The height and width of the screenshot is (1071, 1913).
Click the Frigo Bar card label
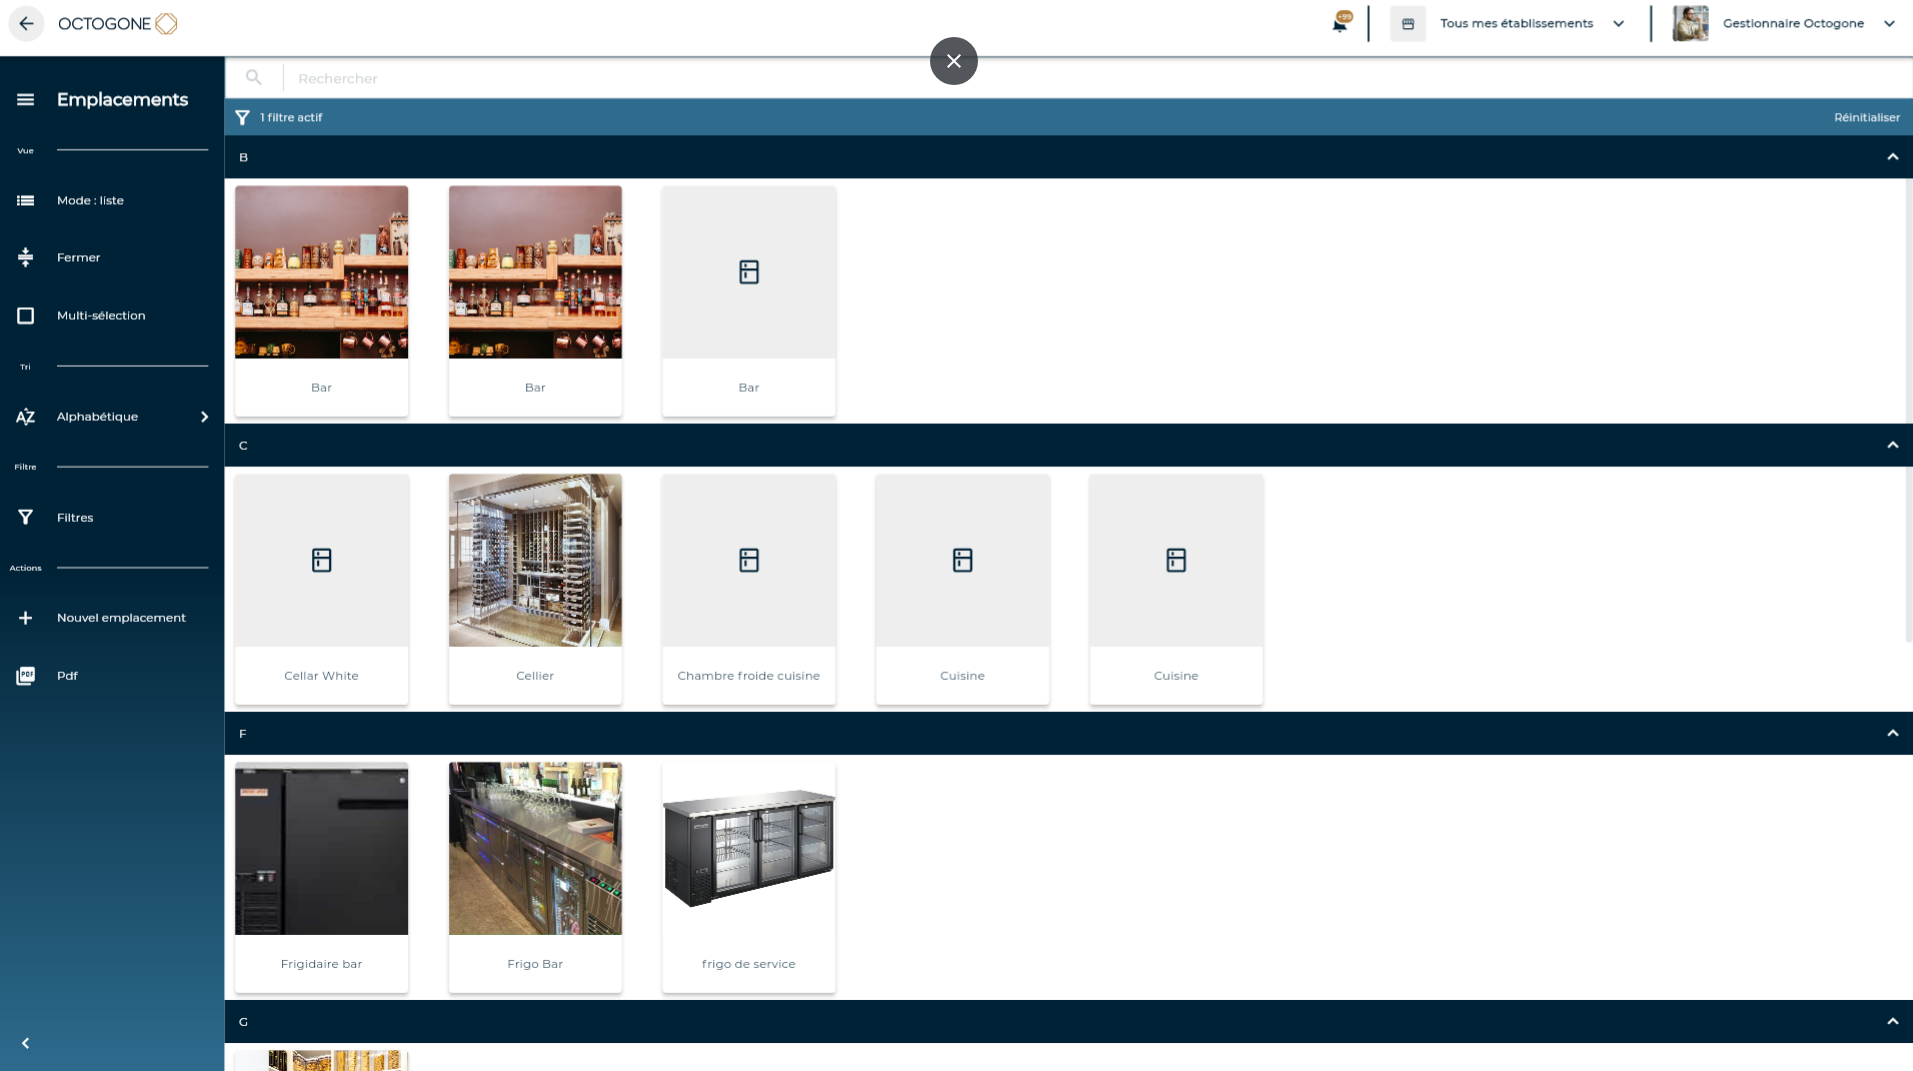(x=535, y=964)
